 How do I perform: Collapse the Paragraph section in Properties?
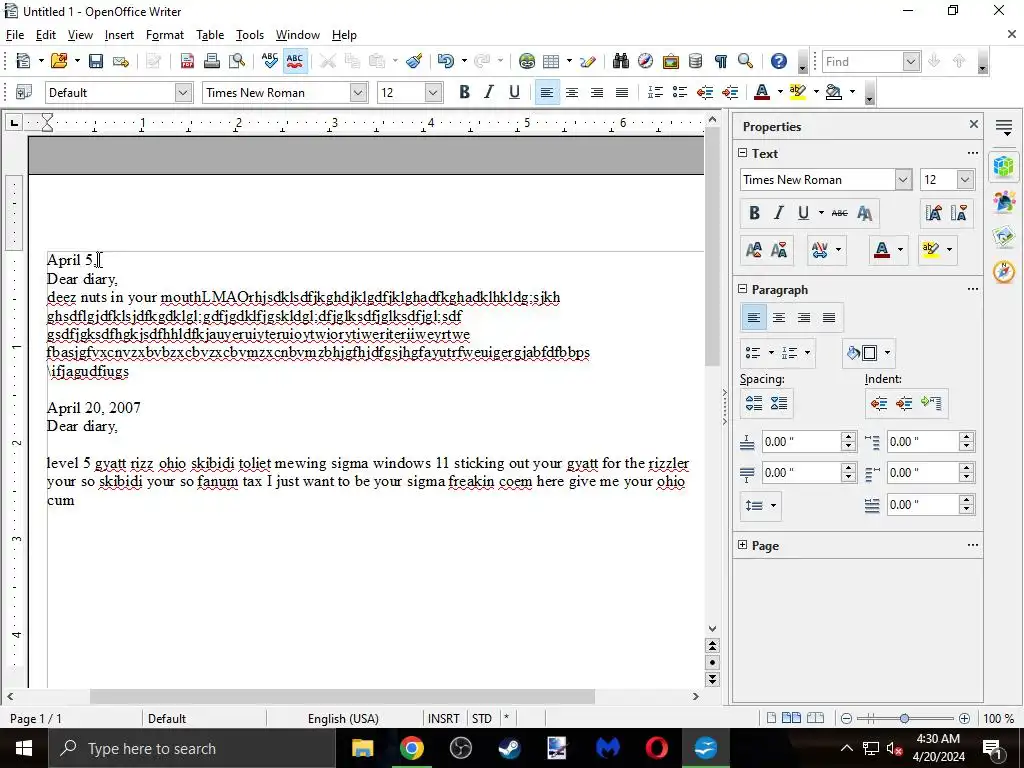(743, 289)
